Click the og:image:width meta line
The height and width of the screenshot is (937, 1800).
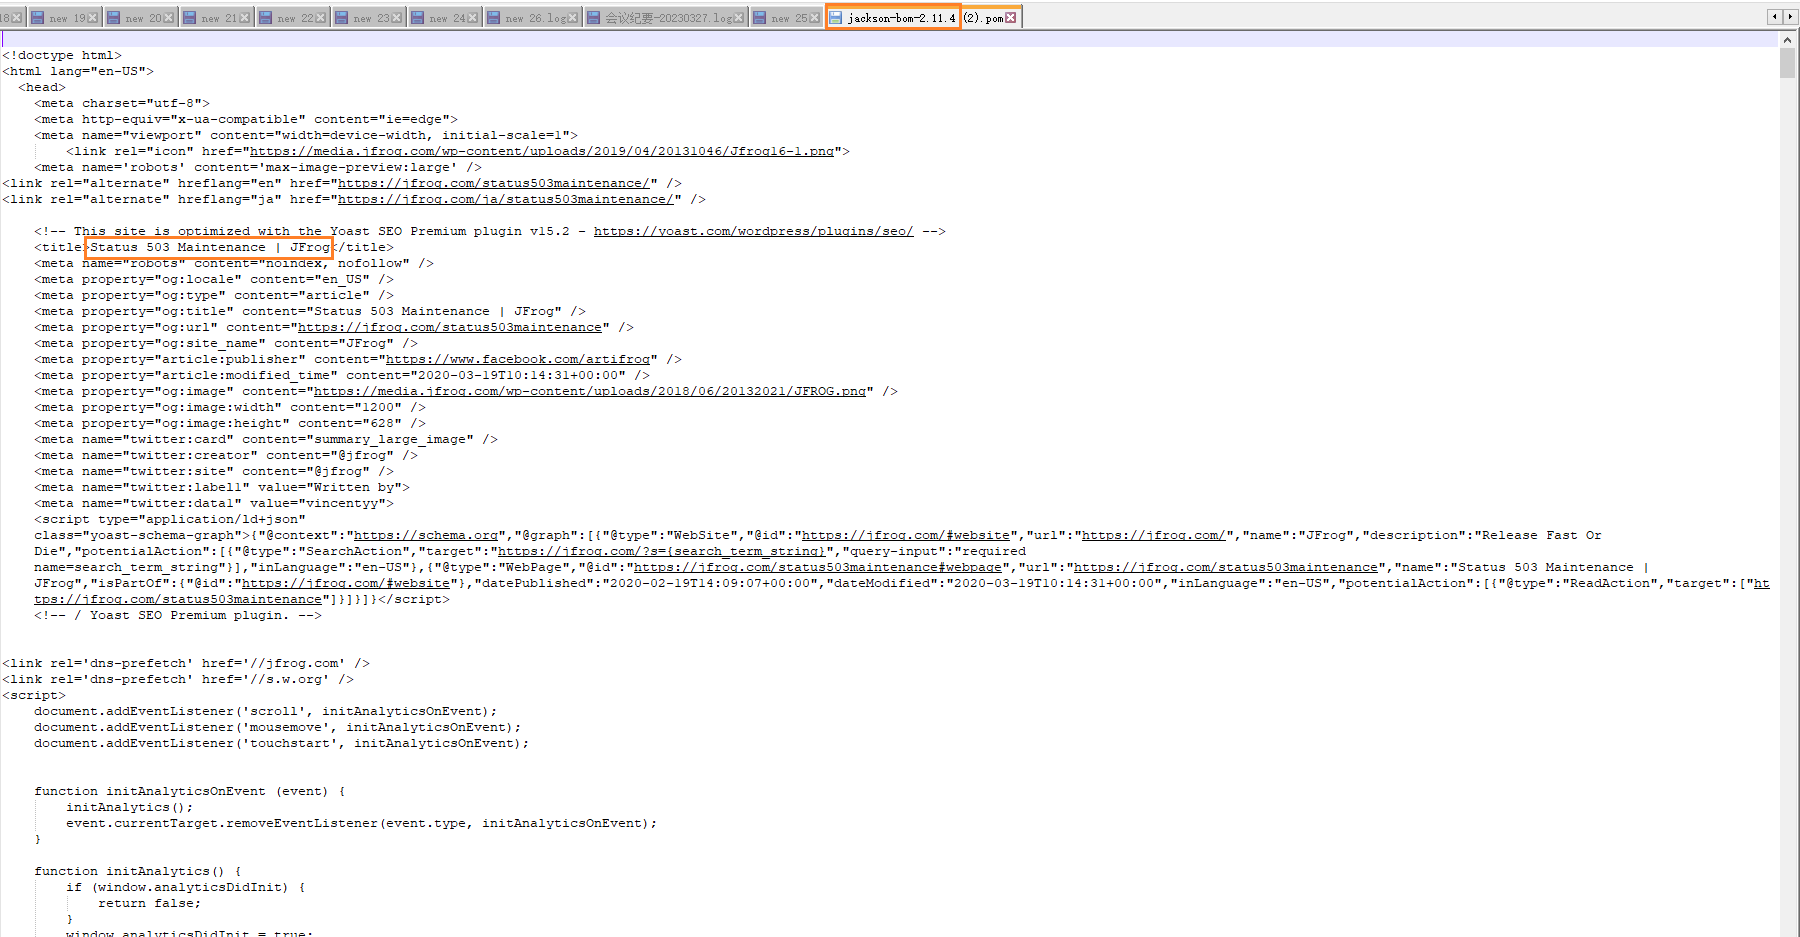coord(230,408)
